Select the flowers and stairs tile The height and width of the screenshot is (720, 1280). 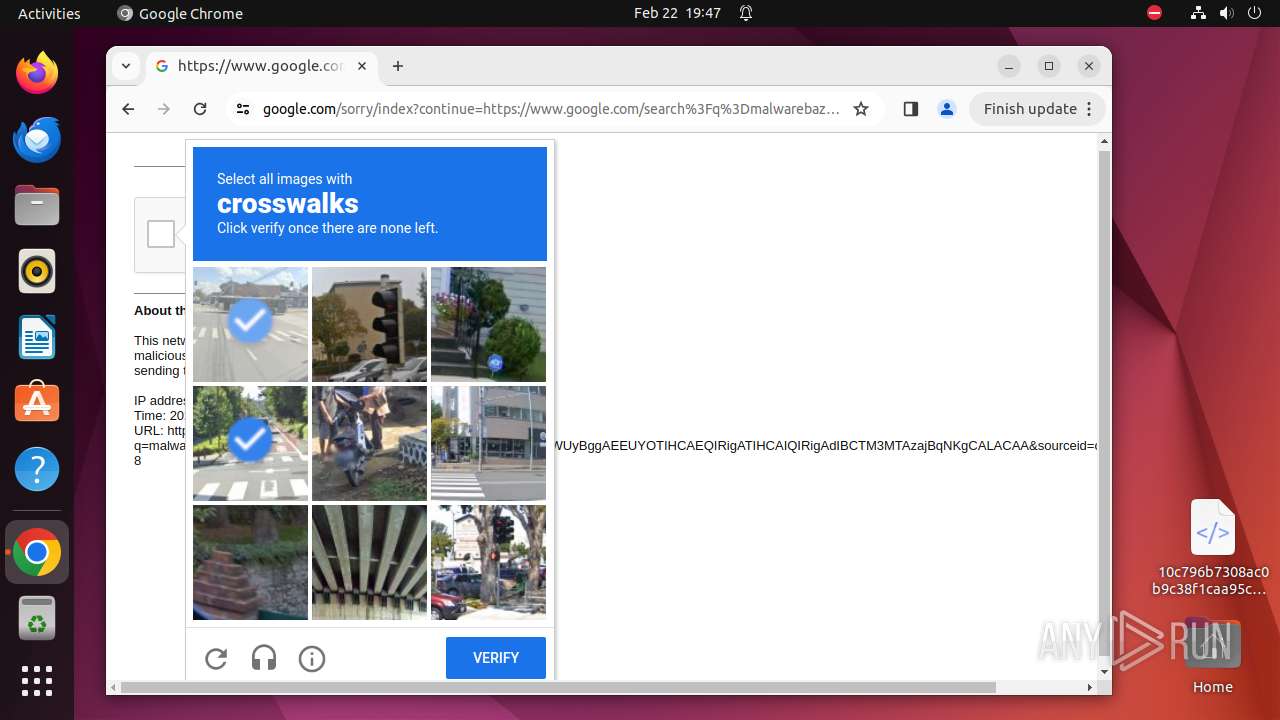coord(488,324)
